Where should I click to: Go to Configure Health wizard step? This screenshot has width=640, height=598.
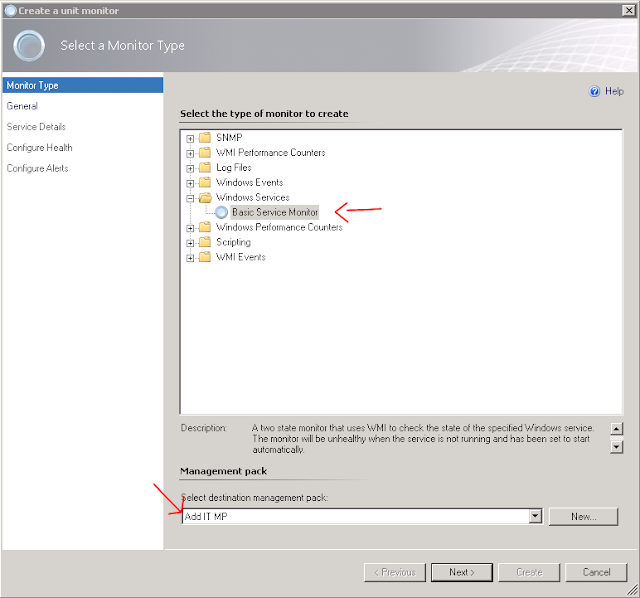click(x=40, y=148)
